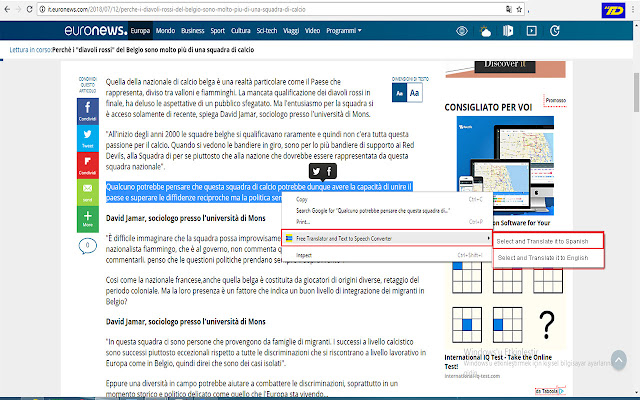Click the Taboola icon at bottom right
This screenshot has width=640, height=400.
point(562,391)
